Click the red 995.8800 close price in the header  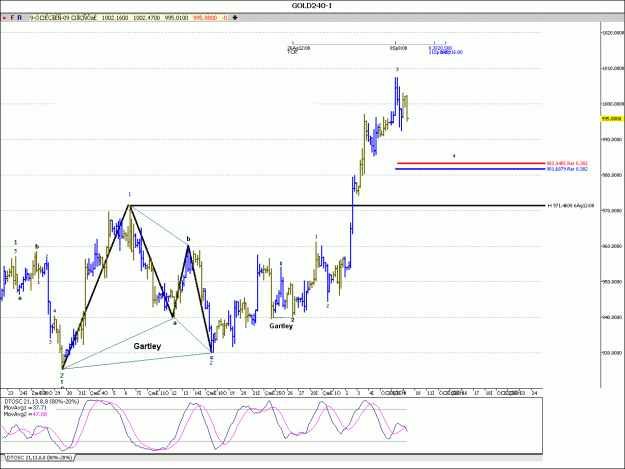click(205, 18)
